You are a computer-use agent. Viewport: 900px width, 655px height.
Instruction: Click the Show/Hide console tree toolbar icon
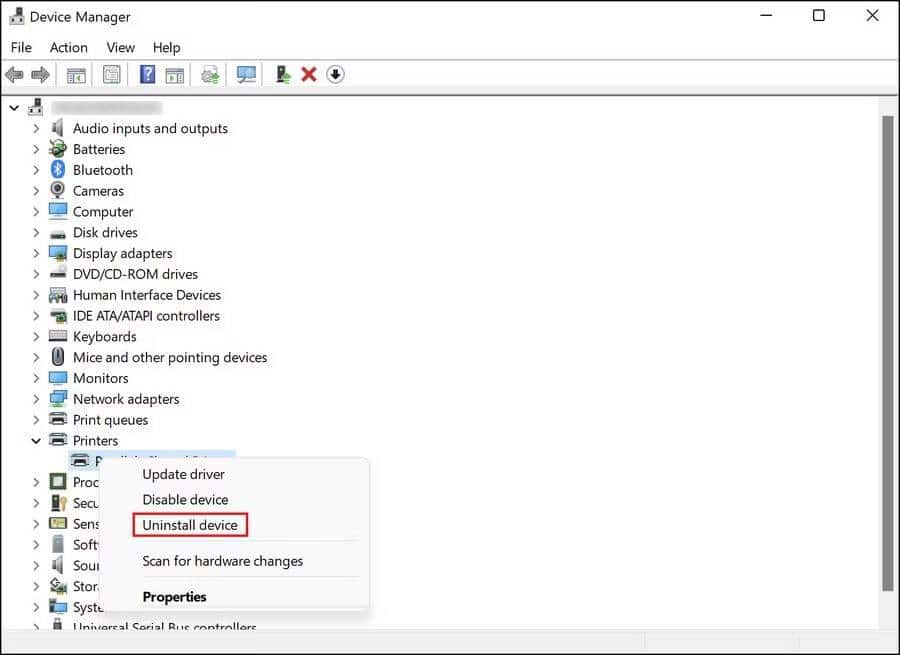pyautogui.click(x=75, y=74)
